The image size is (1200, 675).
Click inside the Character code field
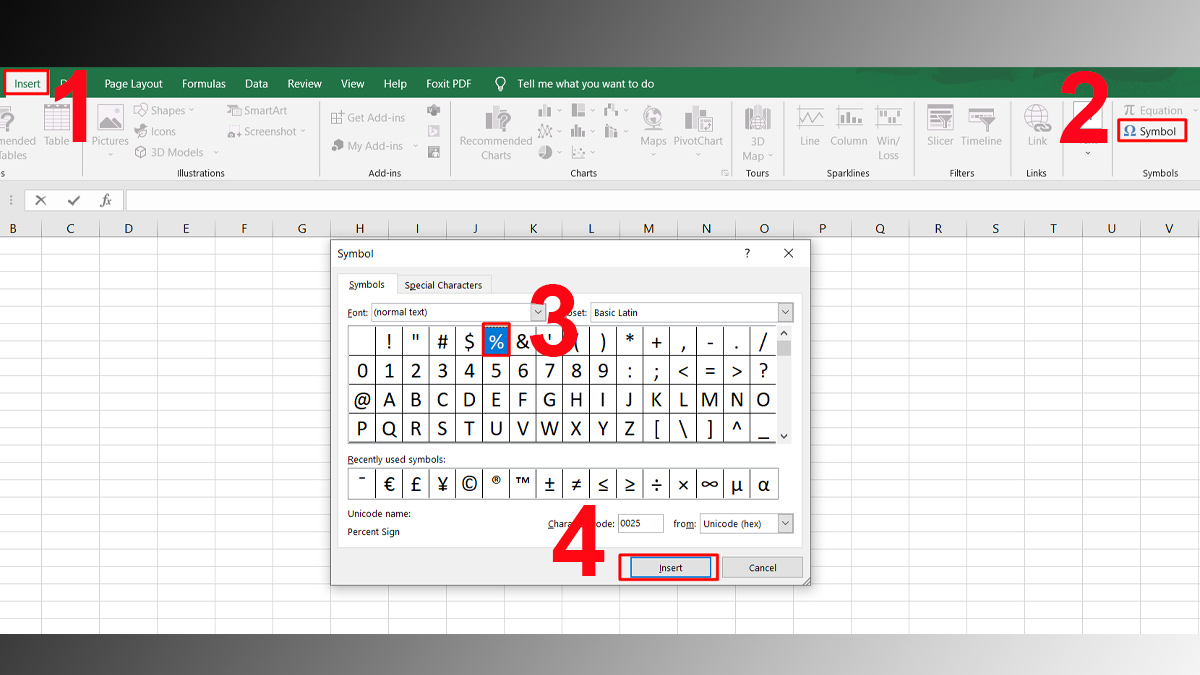641,523
